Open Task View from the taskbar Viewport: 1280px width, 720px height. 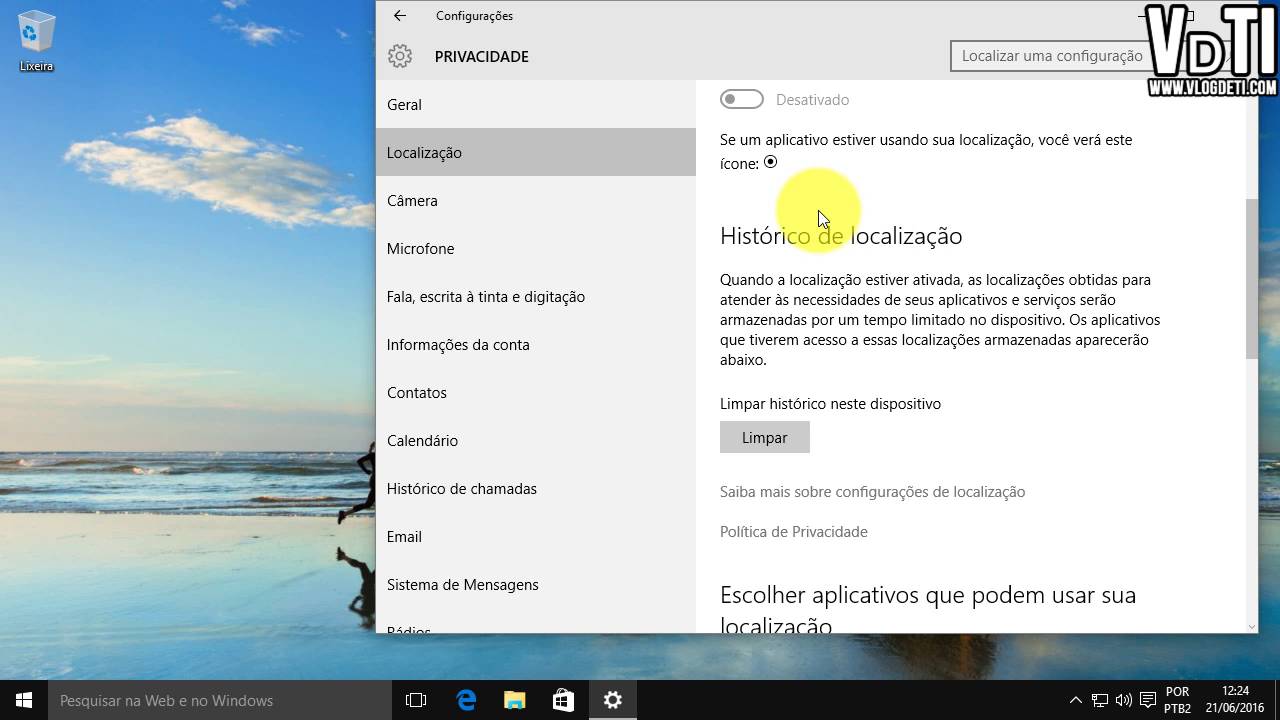pyautogui.click(x=415, y=700)
